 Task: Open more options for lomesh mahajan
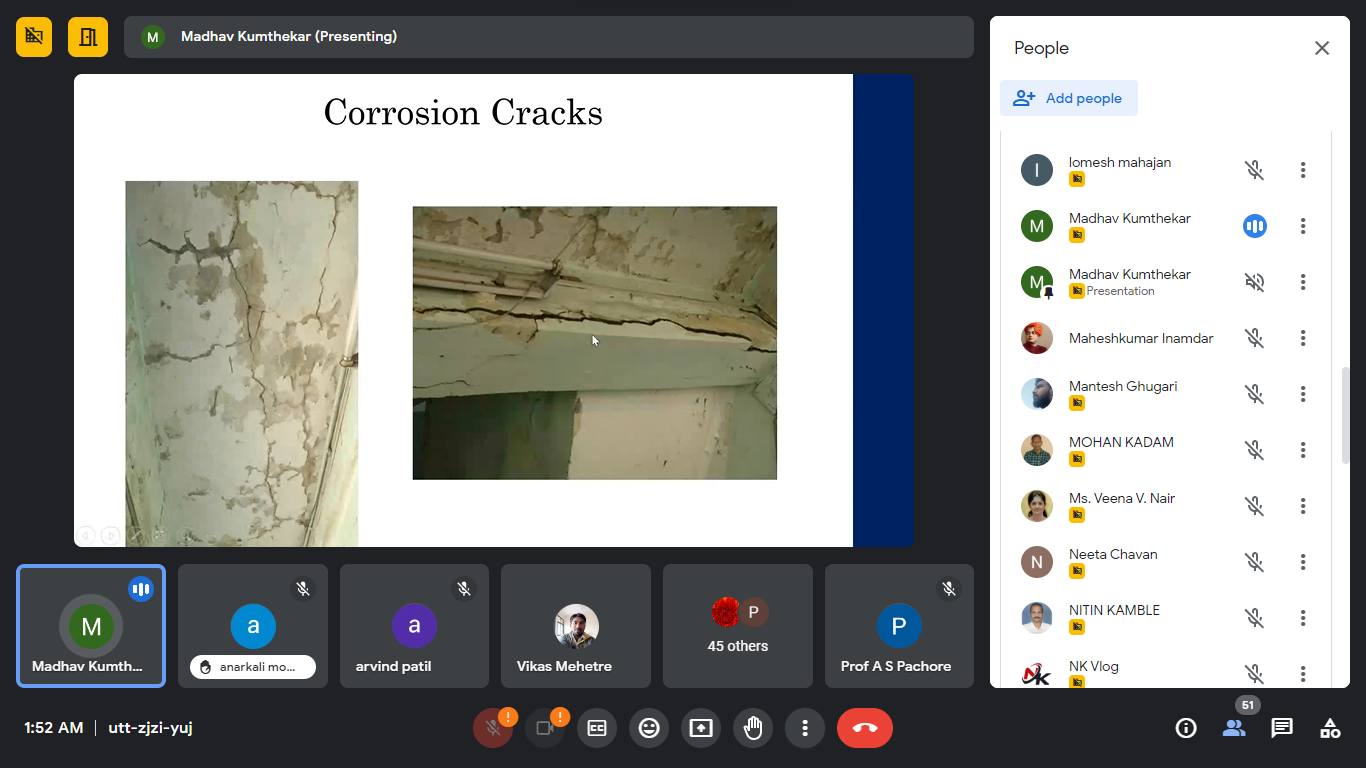click(x=1303, y=170)
